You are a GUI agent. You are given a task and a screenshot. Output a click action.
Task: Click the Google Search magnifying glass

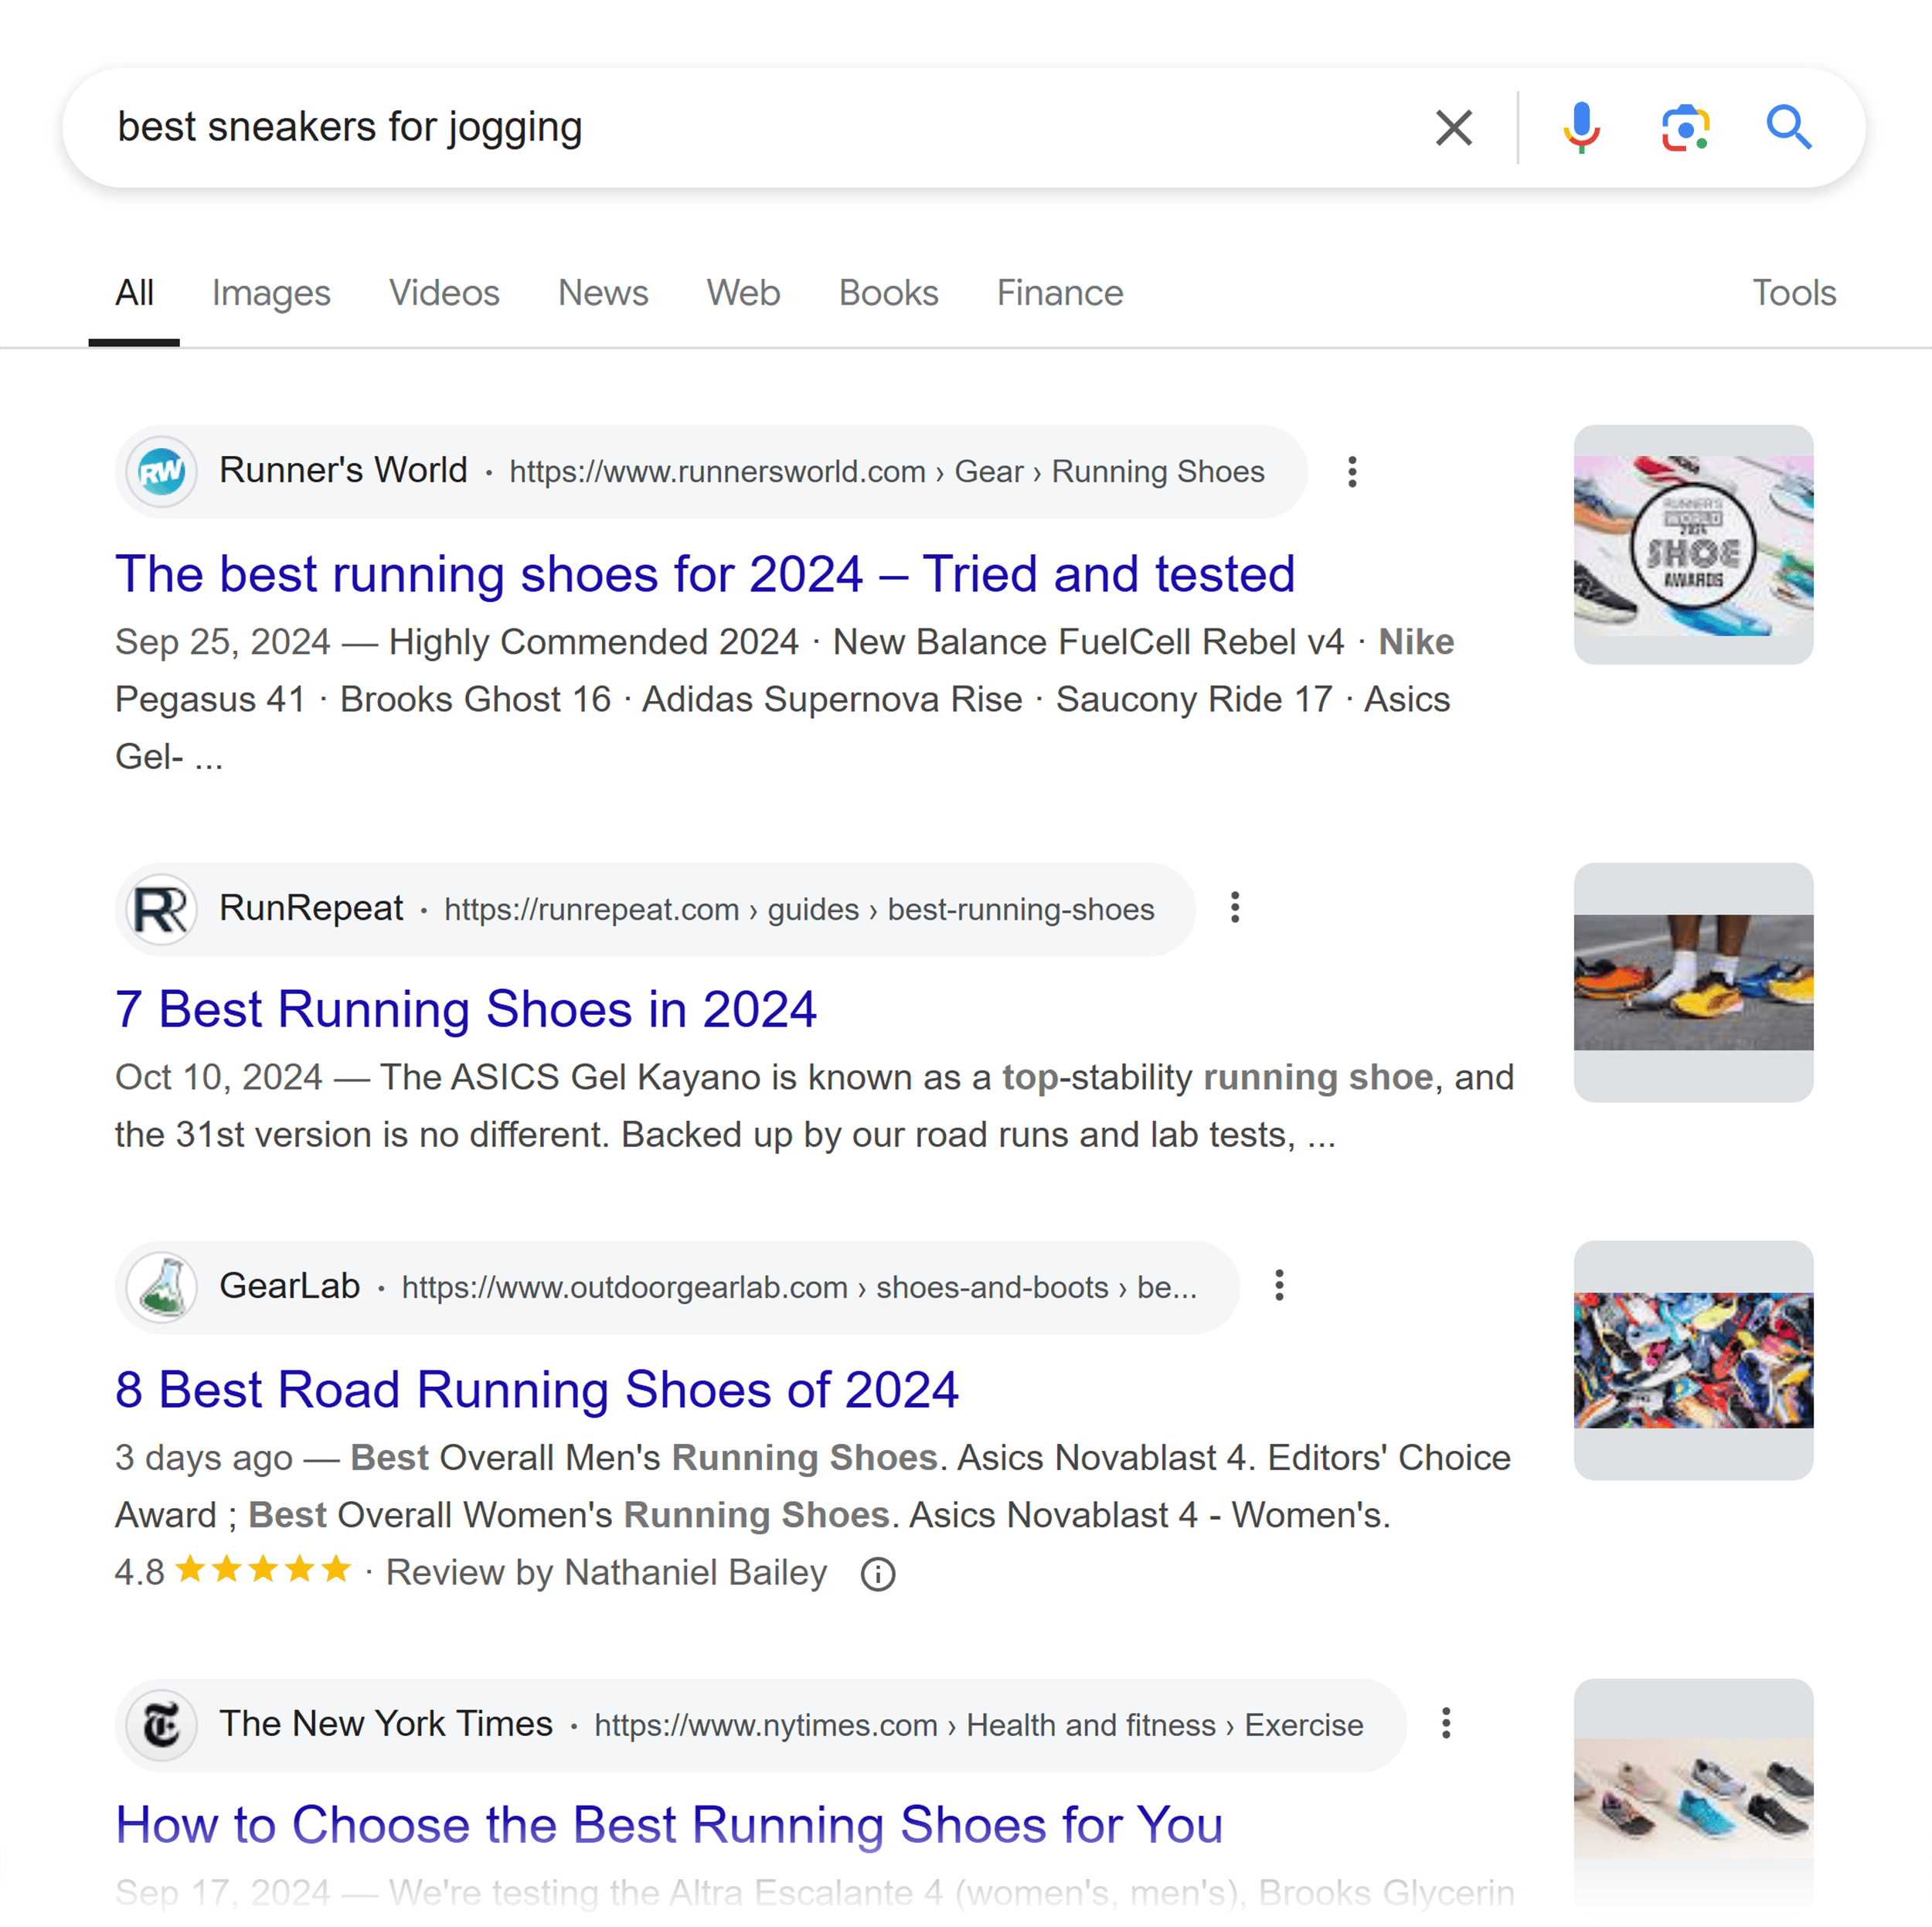(1787, 125)
